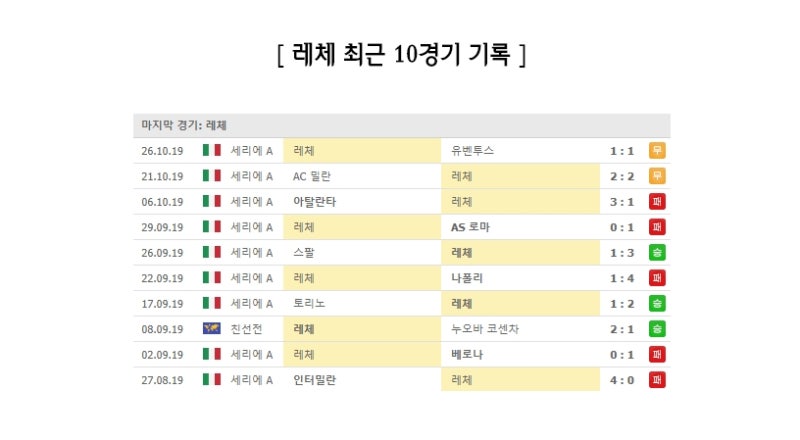
Task: Click the 4 : 0 score against 인터밀란
Action: pos(622,380)
